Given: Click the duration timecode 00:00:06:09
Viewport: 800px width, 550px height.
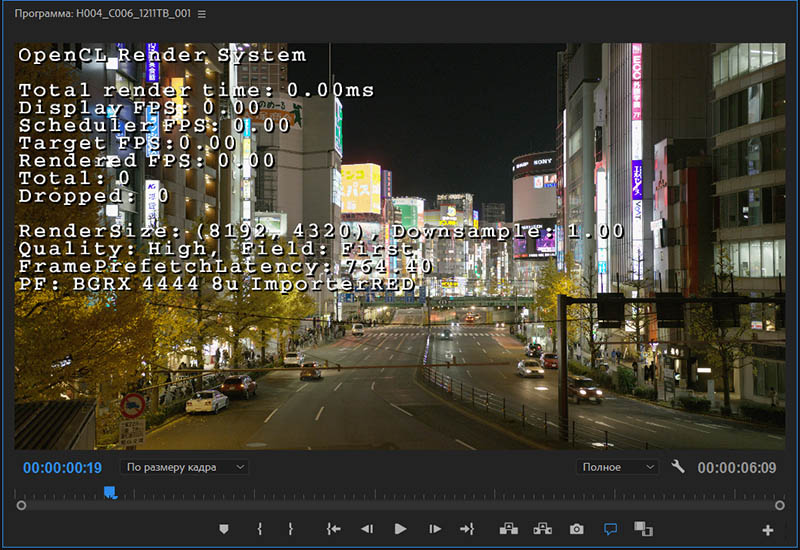Looking at the screenshot, I should 737,468.
